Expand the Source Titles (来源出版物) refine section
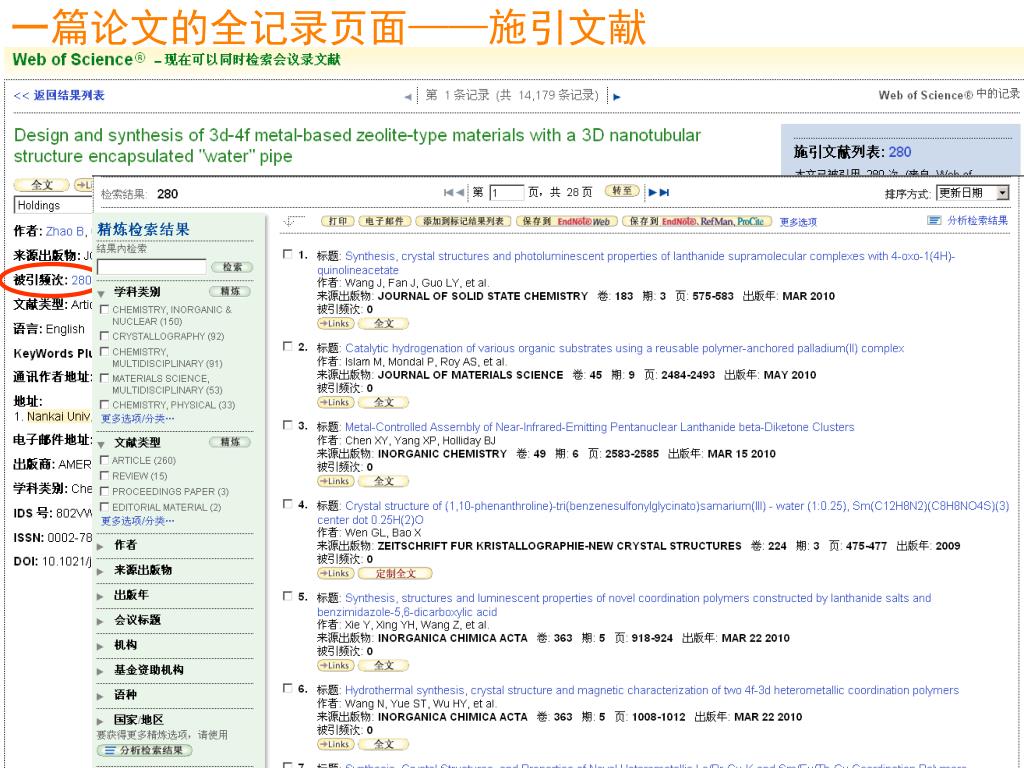The height and width of the screenshot is (768, 1024). point(101,571)
